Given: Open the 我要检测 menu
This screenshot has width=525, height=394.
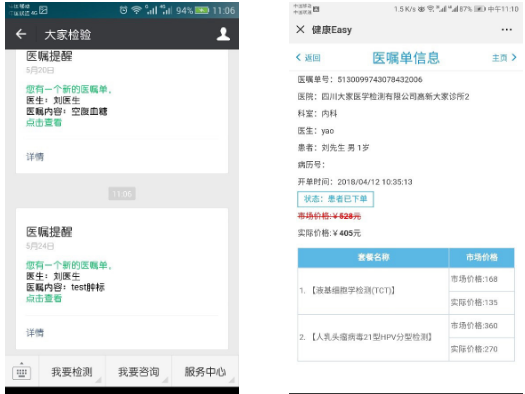Looking at the screenshot, I should (72, 372).
